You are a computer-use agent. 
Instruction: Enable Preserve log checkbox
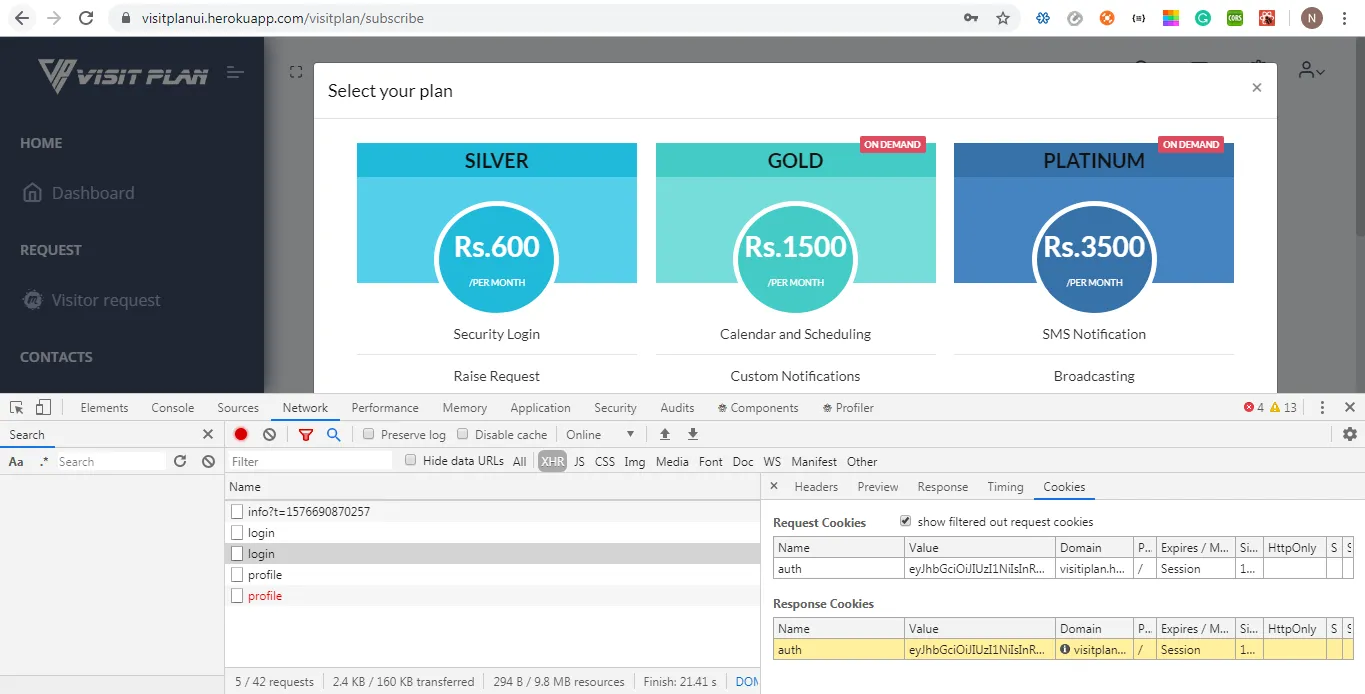coord(369,435)
